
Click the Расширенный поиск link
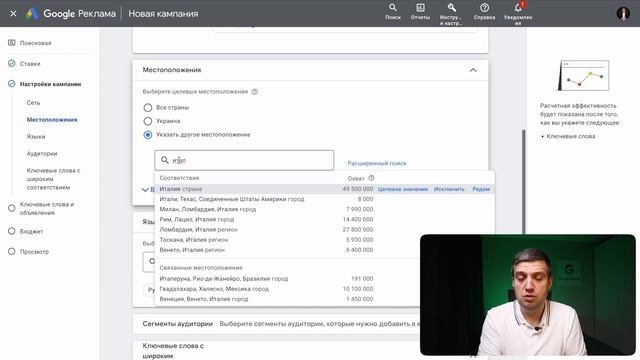(x=377, y=163)
